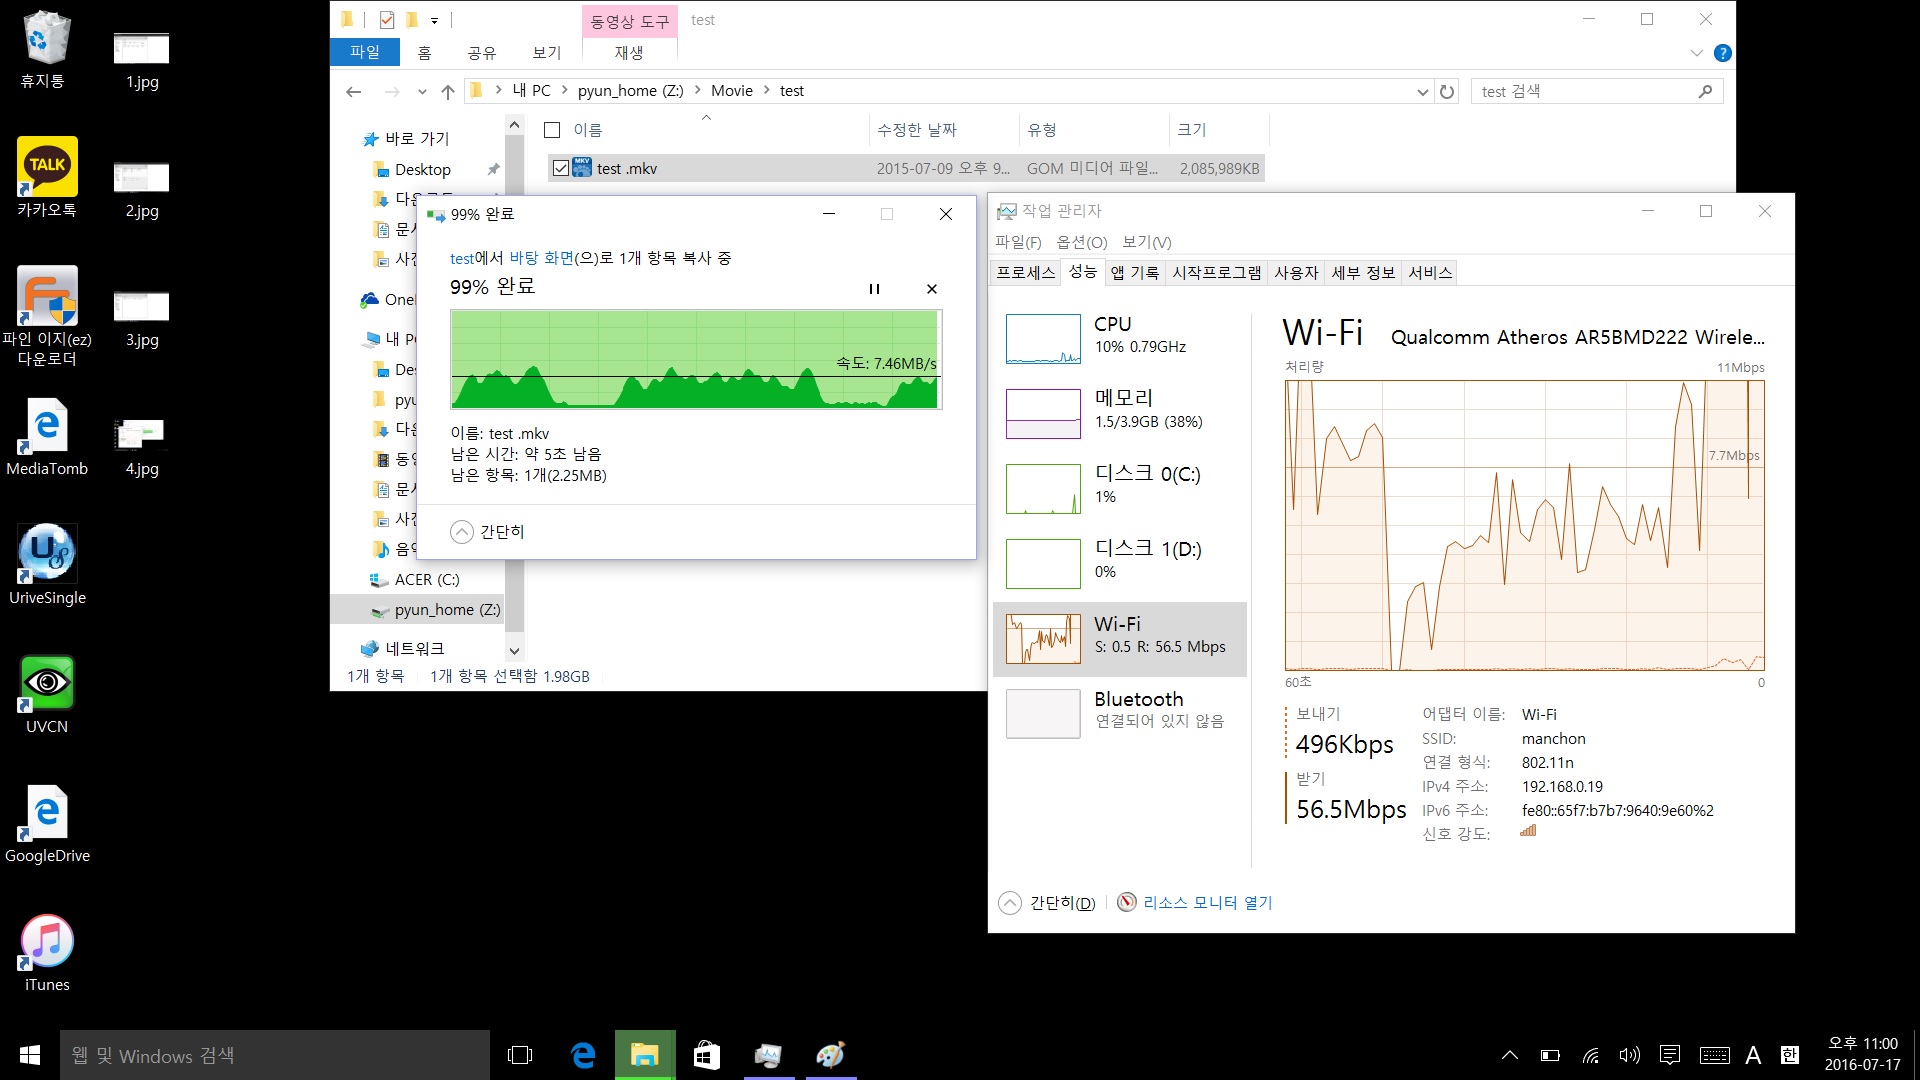Refresh the Explorer address bar location
The width and height of the screenshot is (1920, 1080).
coord(1447,92)
